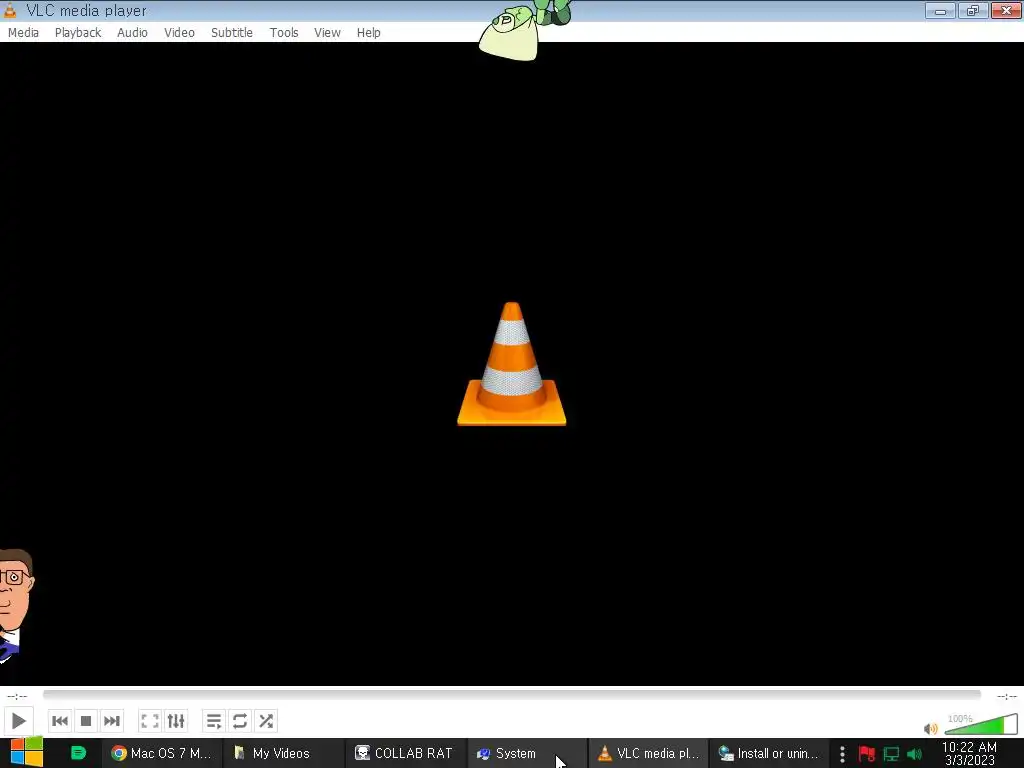Close the VLC media player window
Viewport: 1024px width, 768px height.
(x=1006, y=10)
